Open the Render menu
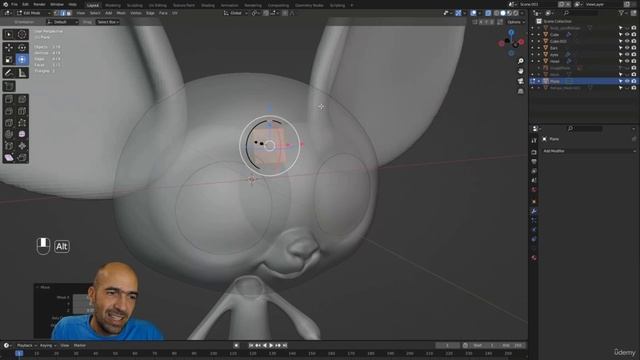640x360 pixels. click(x=39, y=4)
